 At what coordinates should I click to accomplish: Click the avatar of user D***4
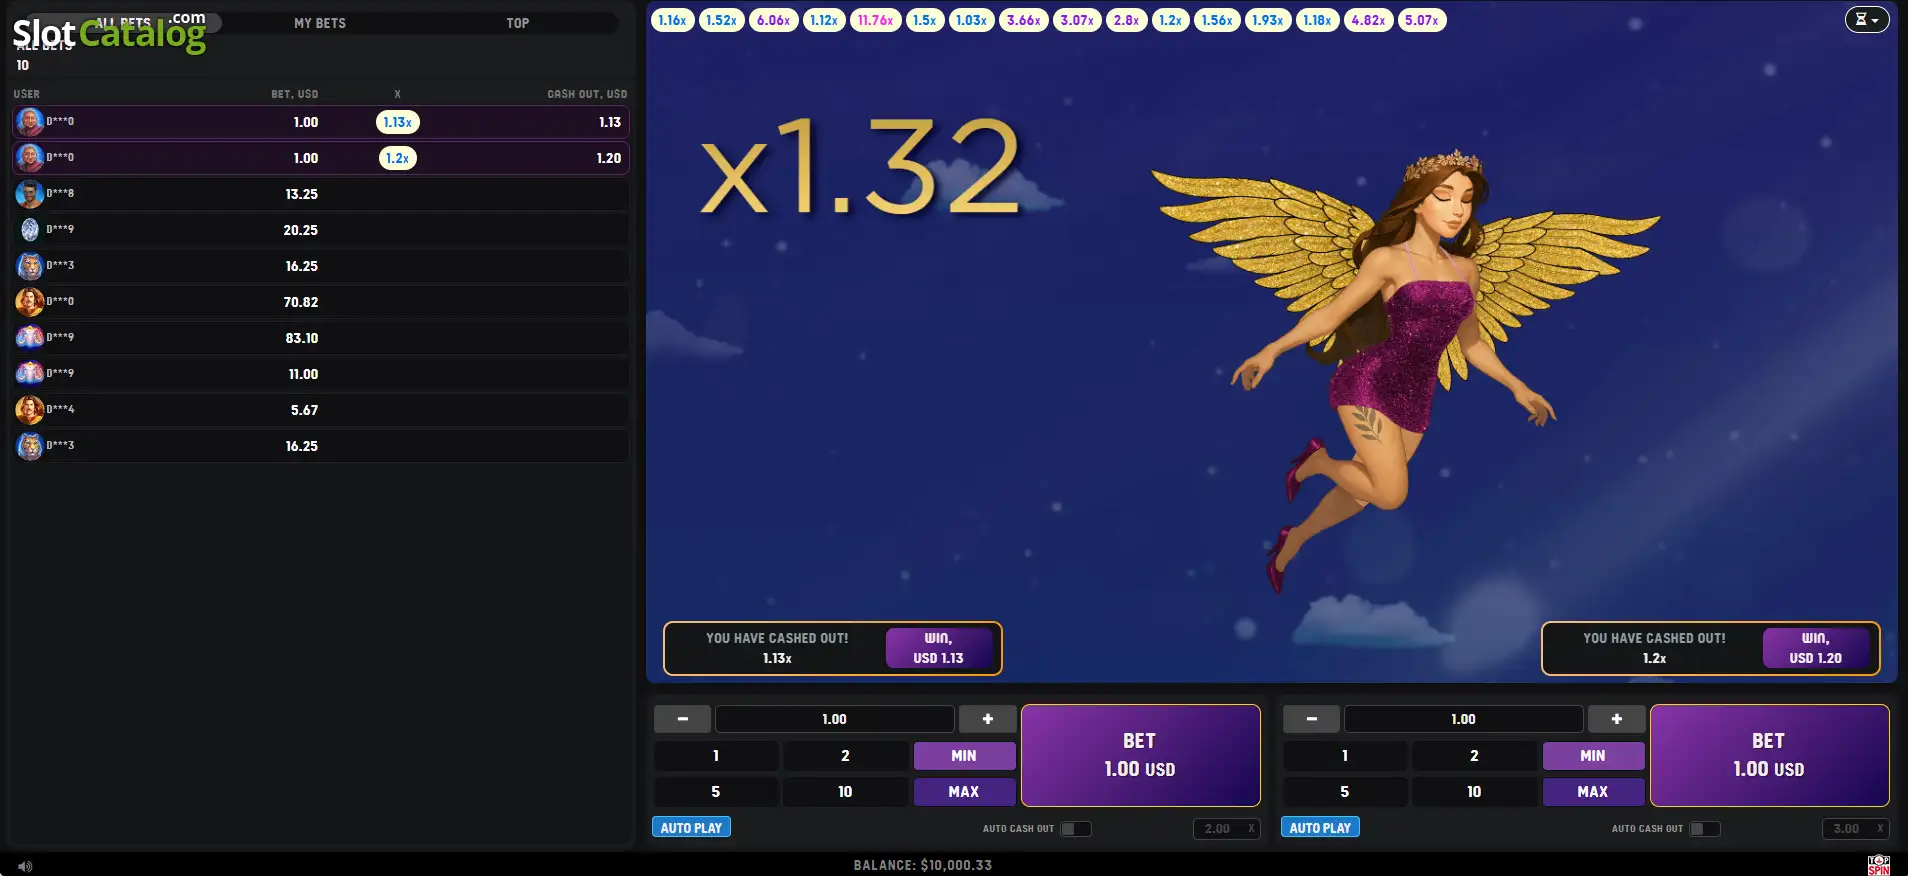click(x=30, y=410)
